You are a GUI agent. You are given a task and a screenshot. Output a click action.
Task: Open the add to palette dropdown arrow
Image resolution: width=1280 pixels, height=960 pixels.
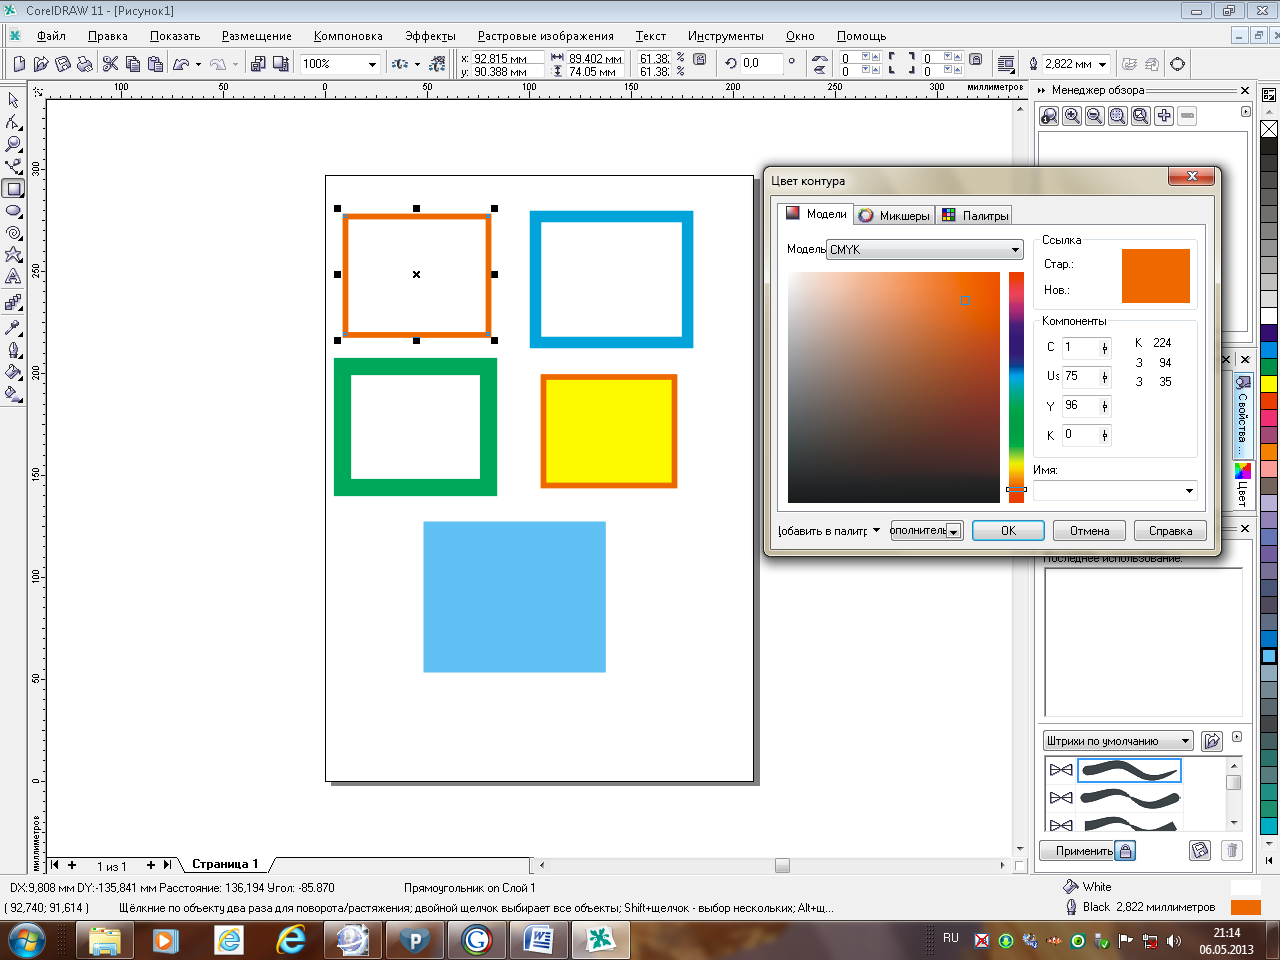(876, 531)
